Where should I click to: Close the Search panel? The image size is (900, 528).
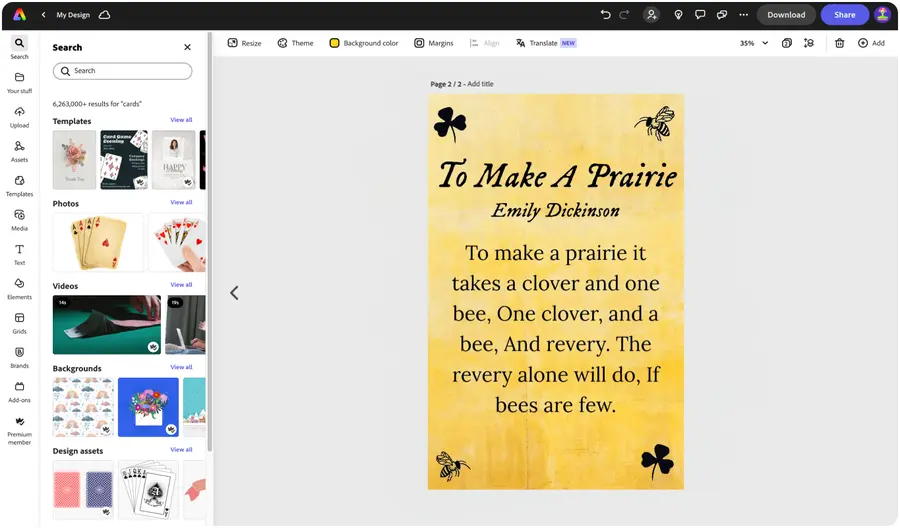pyautogui.click(x=187, y=47)
